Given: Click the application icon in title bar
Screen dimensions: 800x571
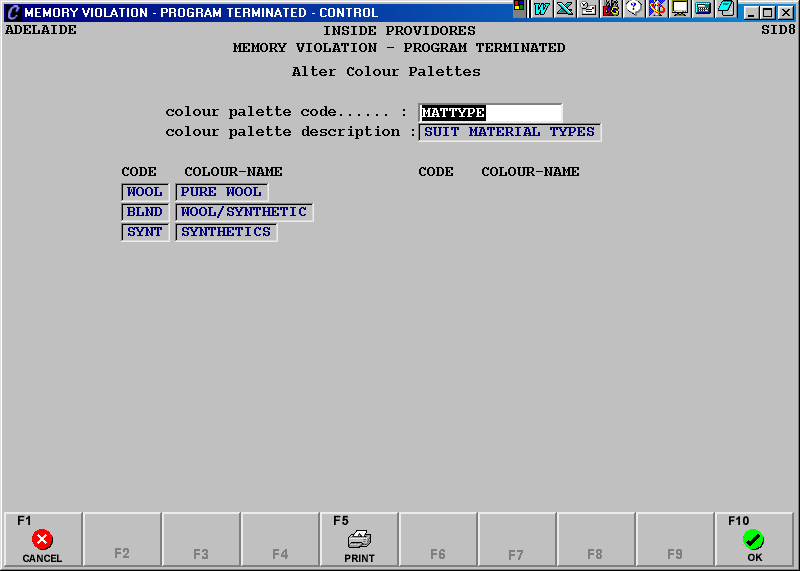Looking at the screenshot, I should click(x=12, y=12).
